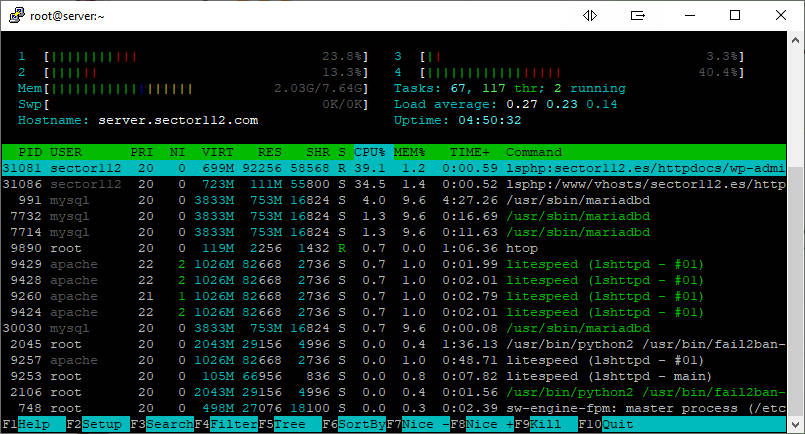The image size is (805, 434).
Task: Click F7 Nice - to lower niceness
Action: 418,424
